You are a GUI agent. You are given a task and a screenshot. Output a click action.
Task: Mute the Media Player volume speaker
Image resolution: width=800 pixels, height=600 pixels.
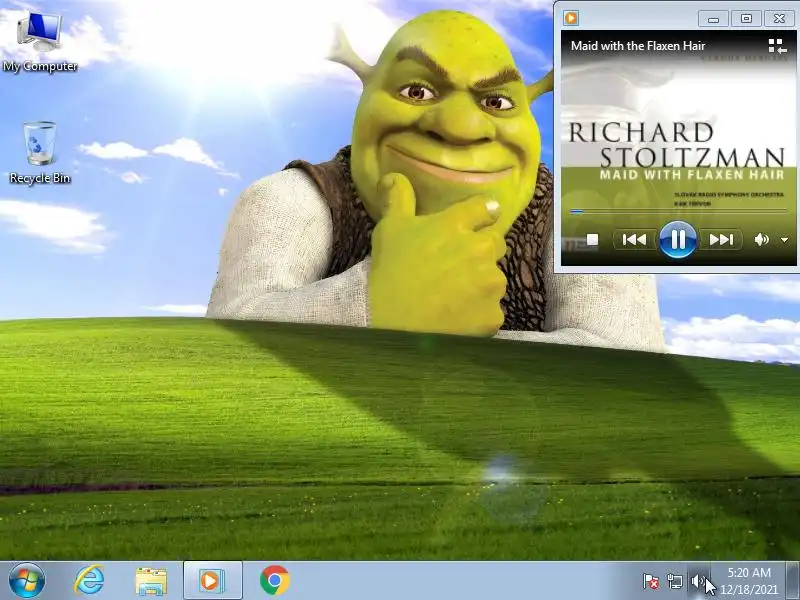(x=762, y=239)
